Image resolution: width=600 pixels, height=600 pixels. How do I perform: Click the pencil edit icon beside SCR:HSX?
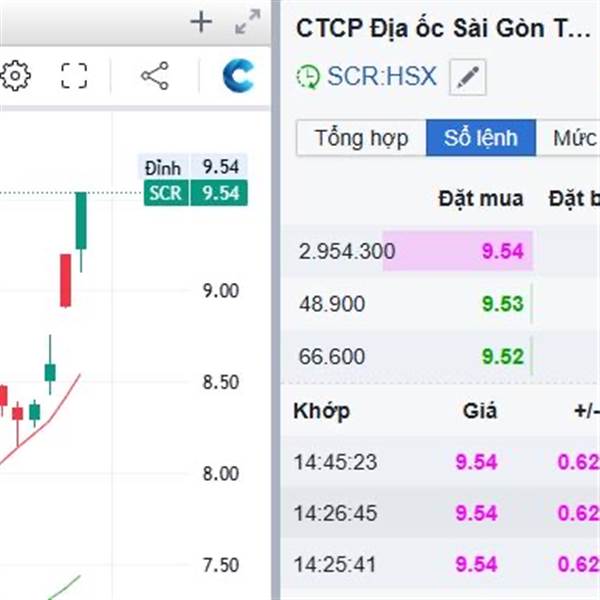[x=468, y=77]
